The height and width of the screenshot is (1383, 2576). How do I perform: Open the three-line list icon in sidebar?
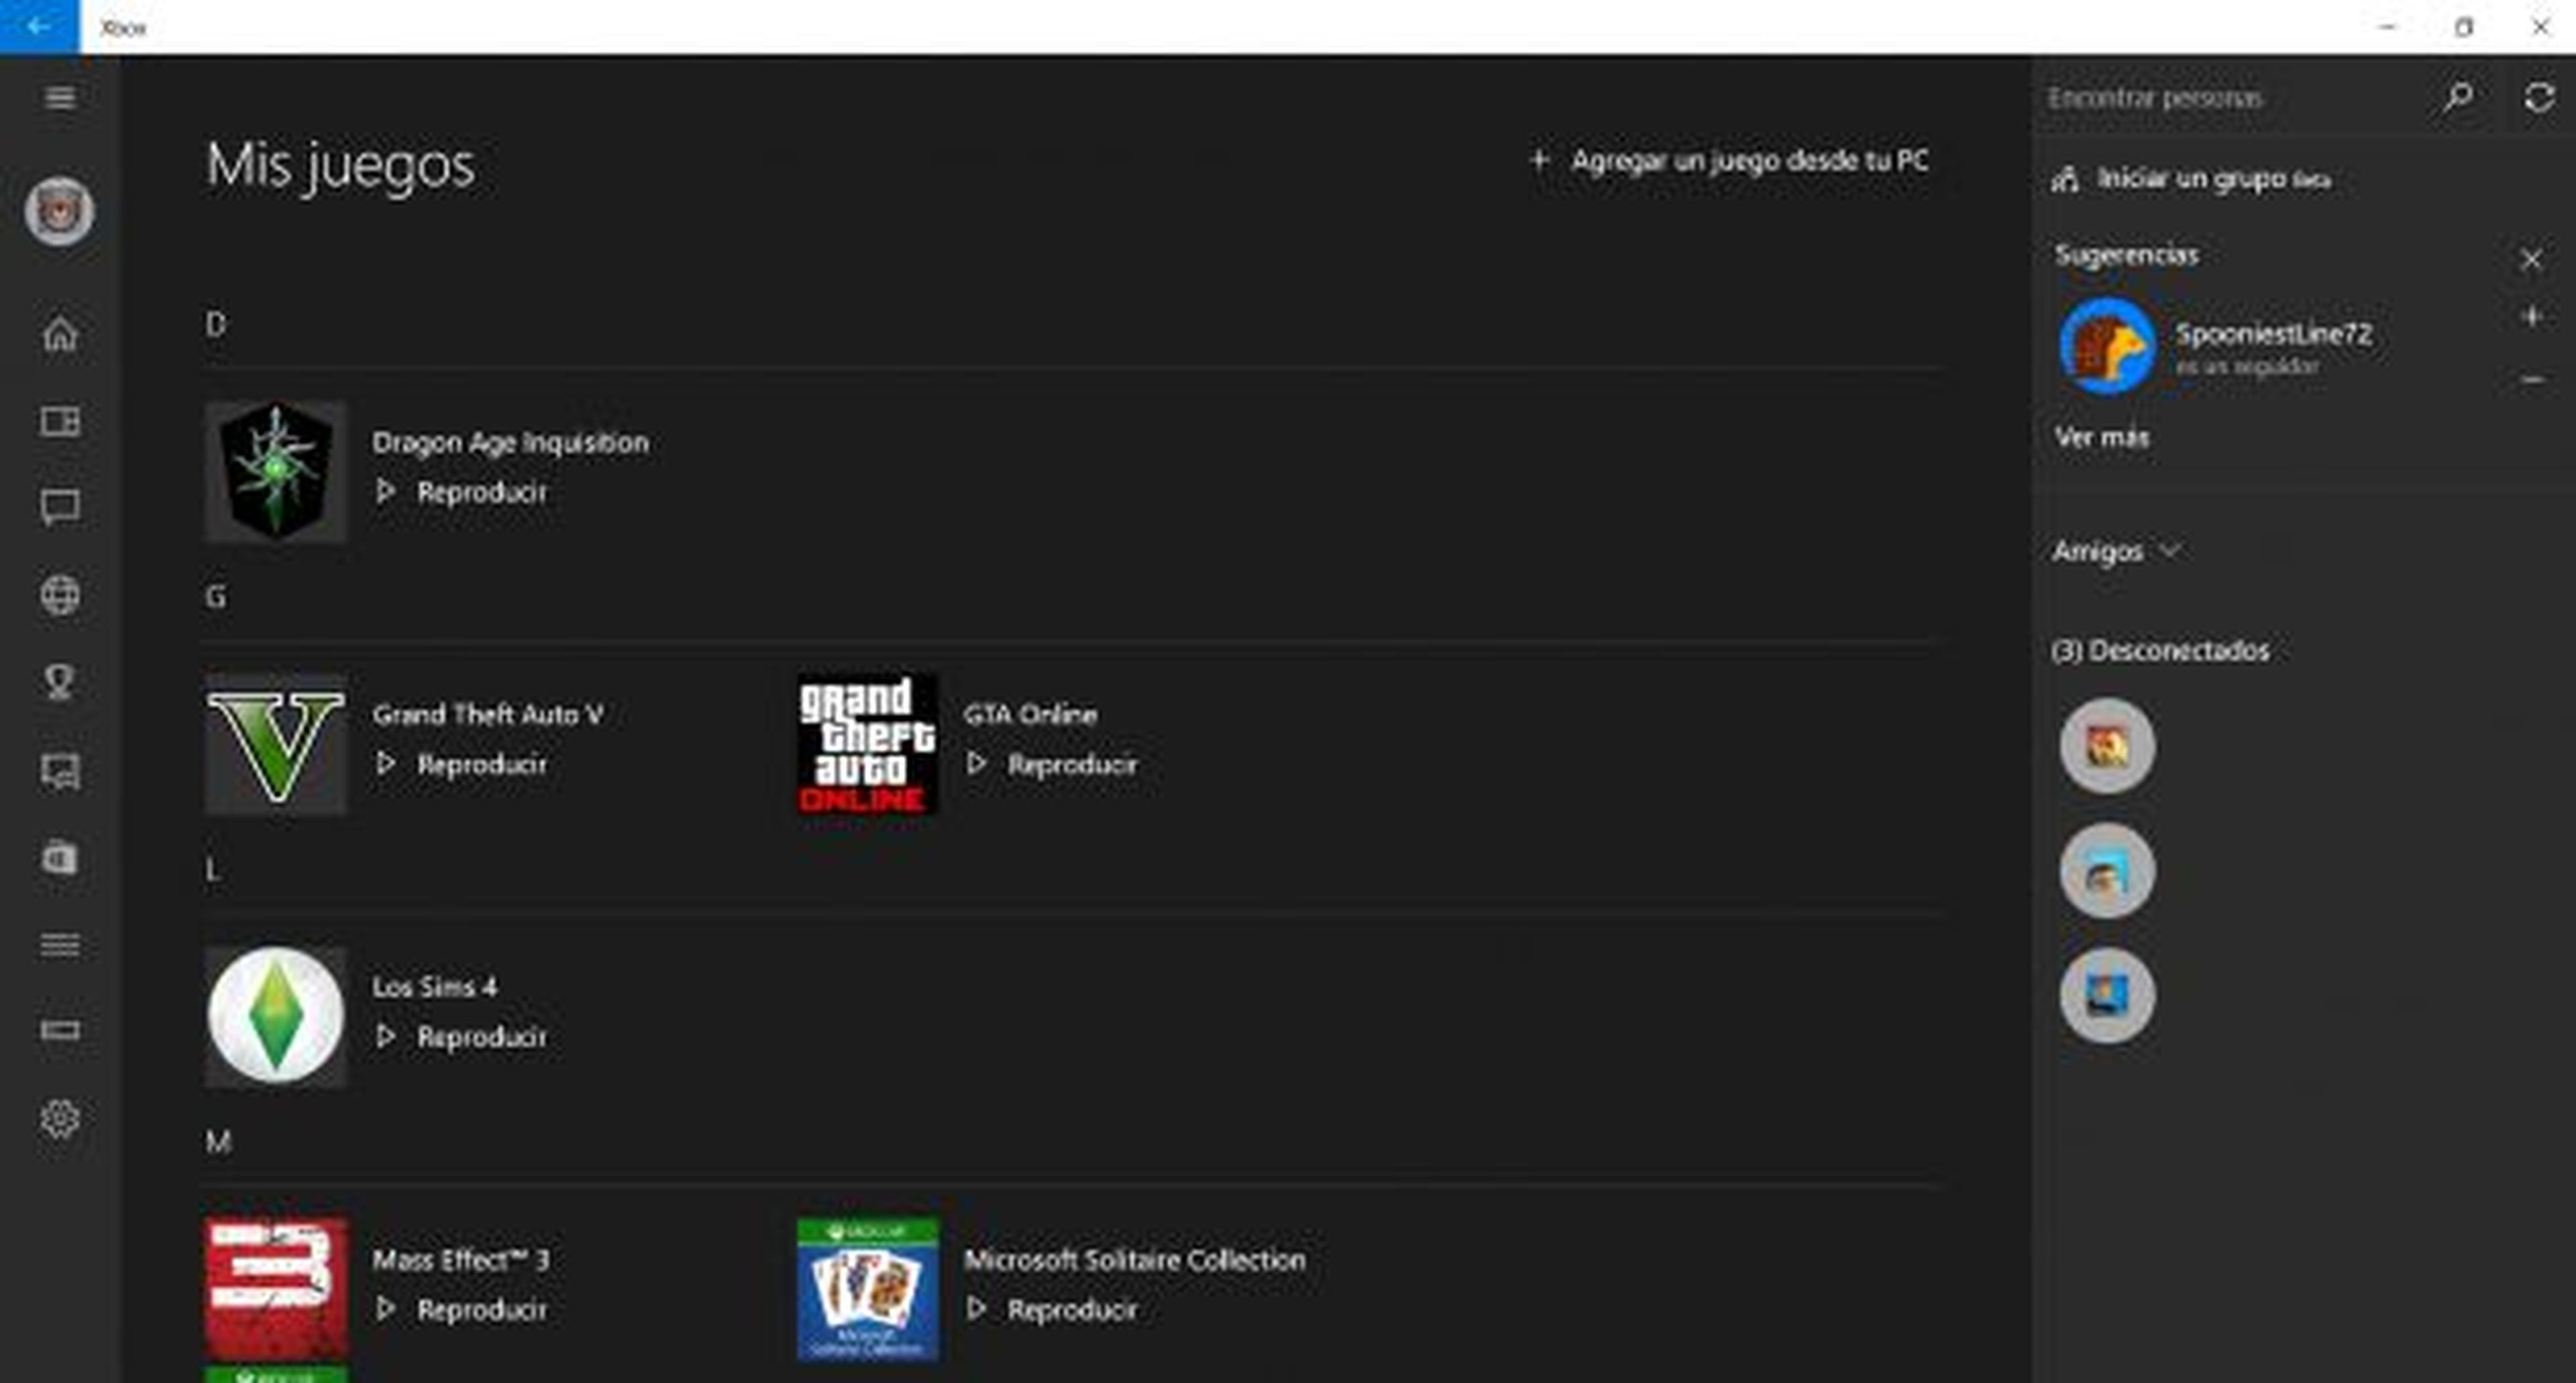(x=60, y=945)
